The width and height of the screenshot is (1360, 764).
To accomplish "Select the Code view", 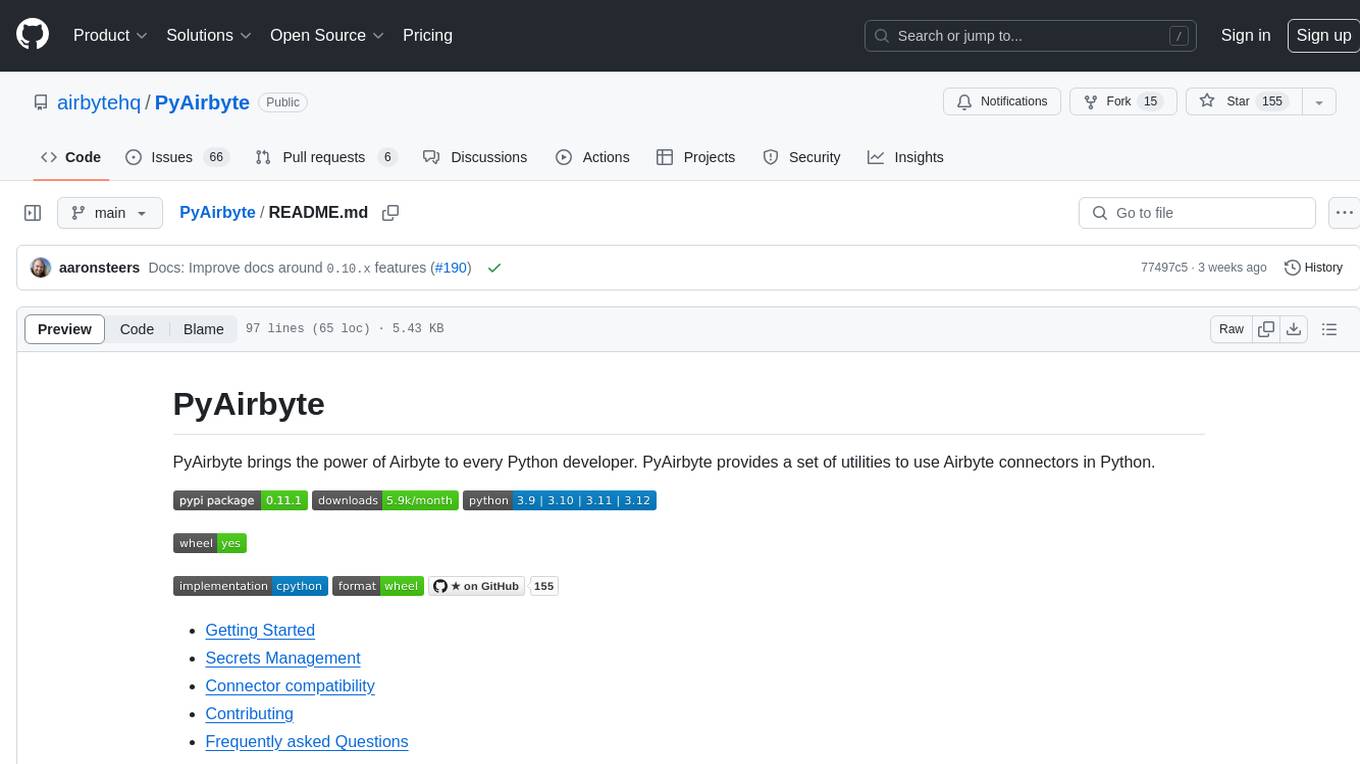I will click(x=137, y=329).
